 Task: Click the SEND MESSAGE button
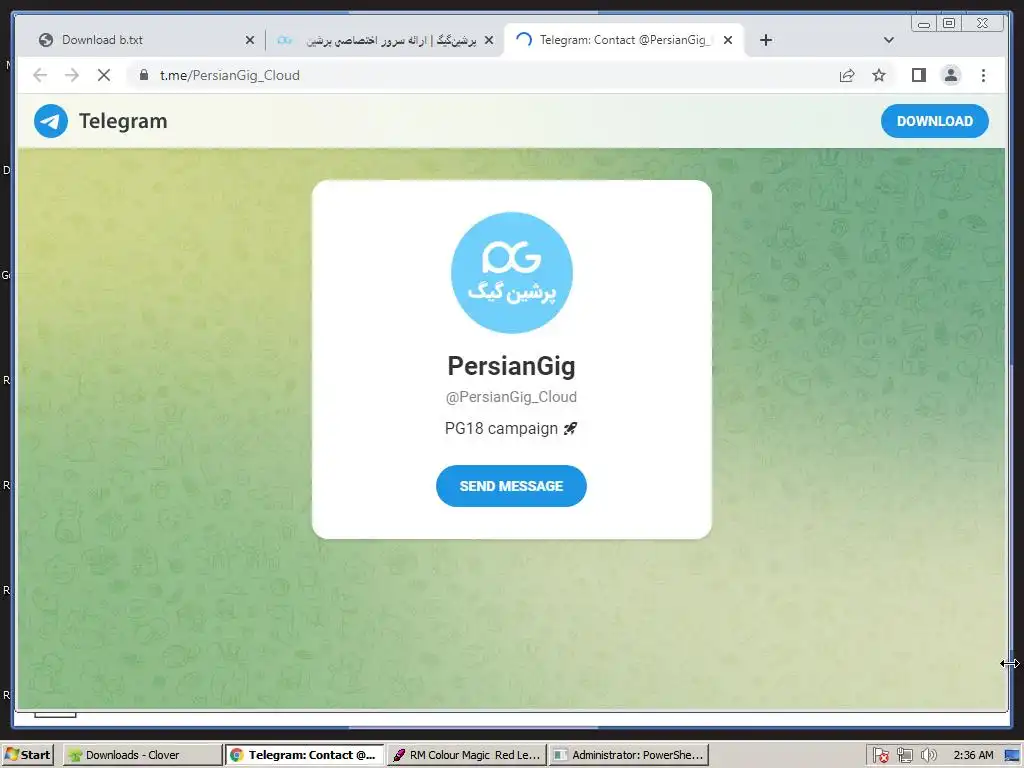[511, 486]
